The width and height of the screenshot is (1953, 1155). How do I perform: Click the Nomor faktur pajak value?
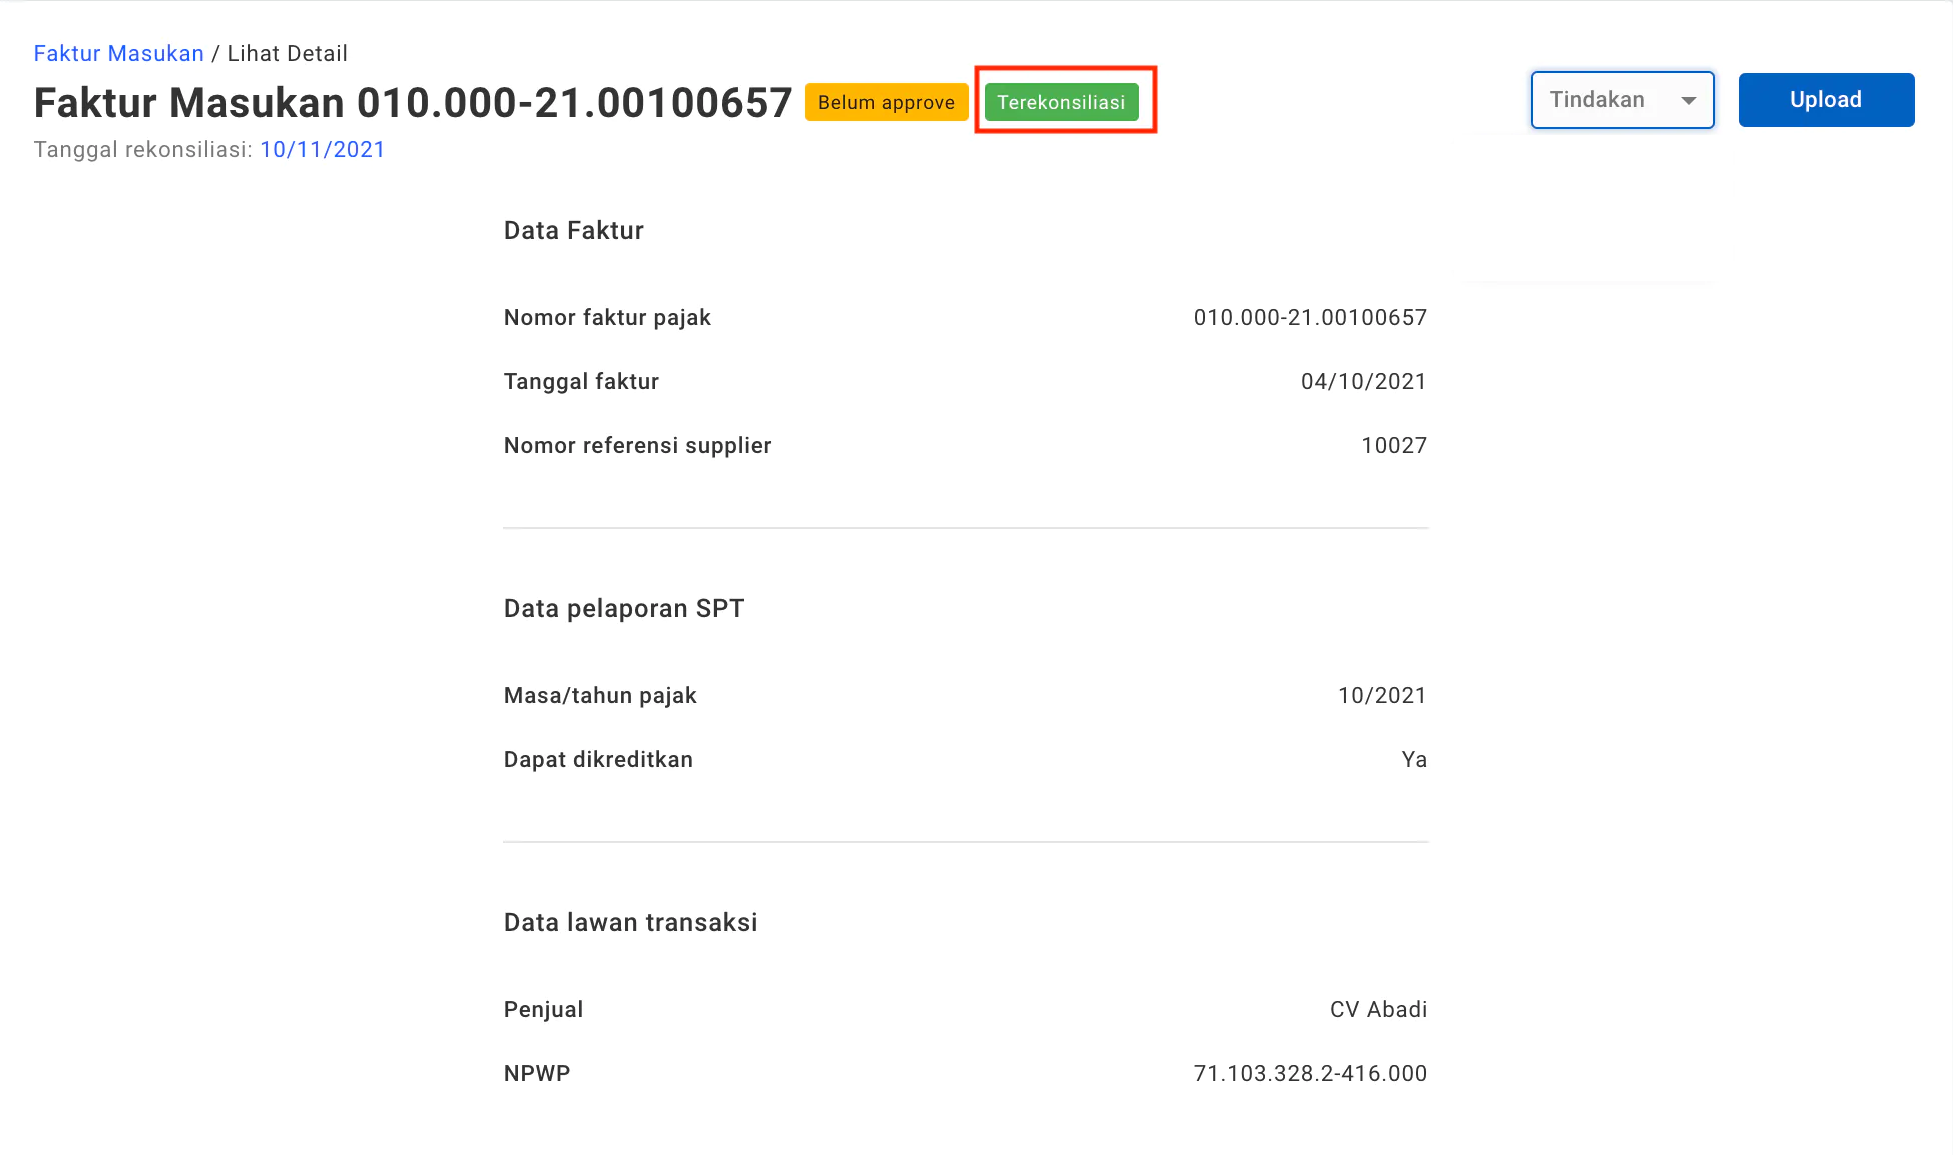(1310, 317)
